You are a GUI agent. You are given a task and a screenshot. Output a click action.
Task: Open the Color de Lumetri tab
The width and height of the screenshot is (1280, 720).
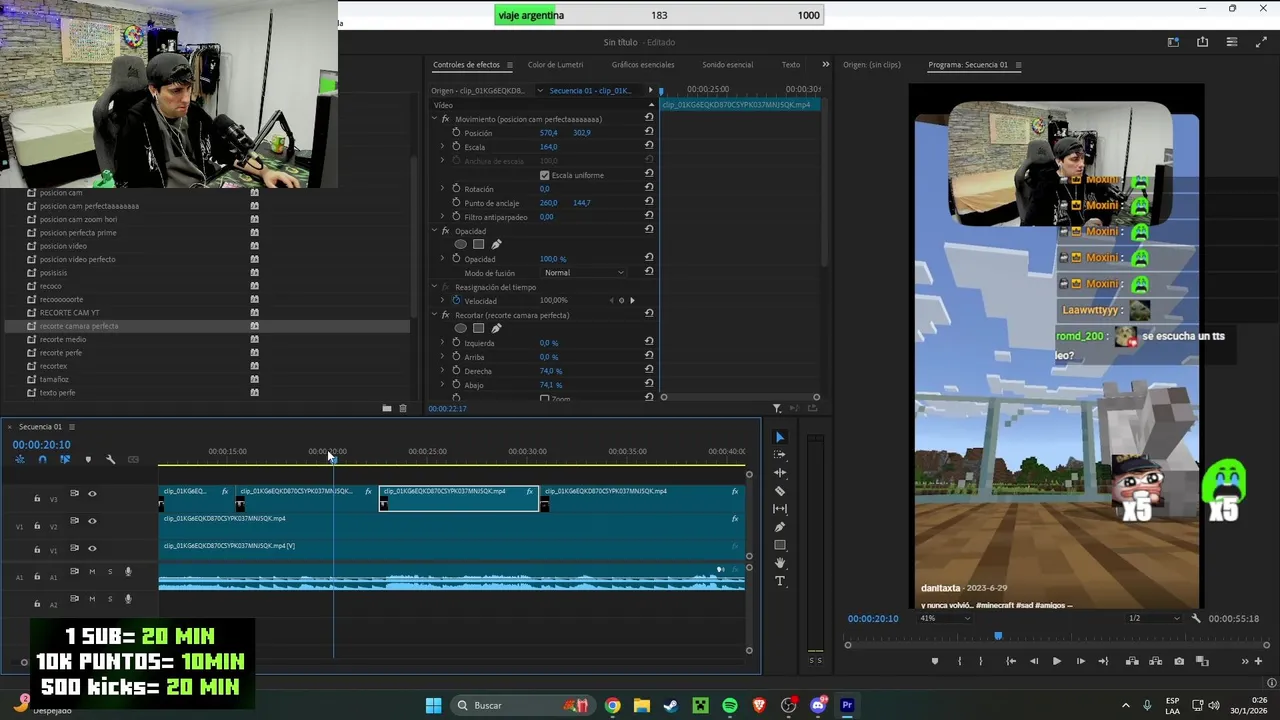click(555, 65)
